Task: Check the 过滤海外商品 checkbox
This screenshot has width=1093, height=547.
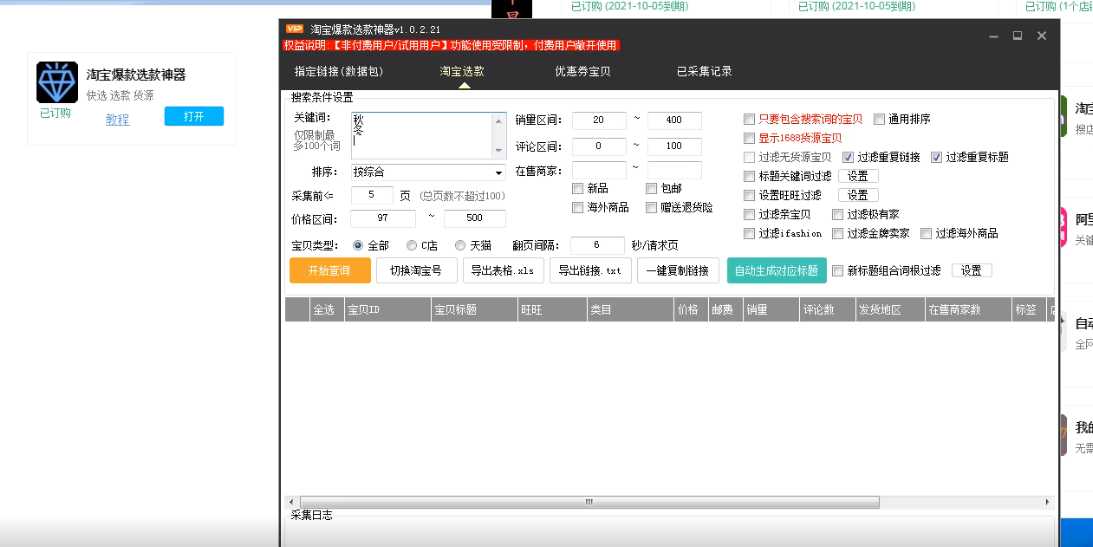Action: tap(926, 233)
